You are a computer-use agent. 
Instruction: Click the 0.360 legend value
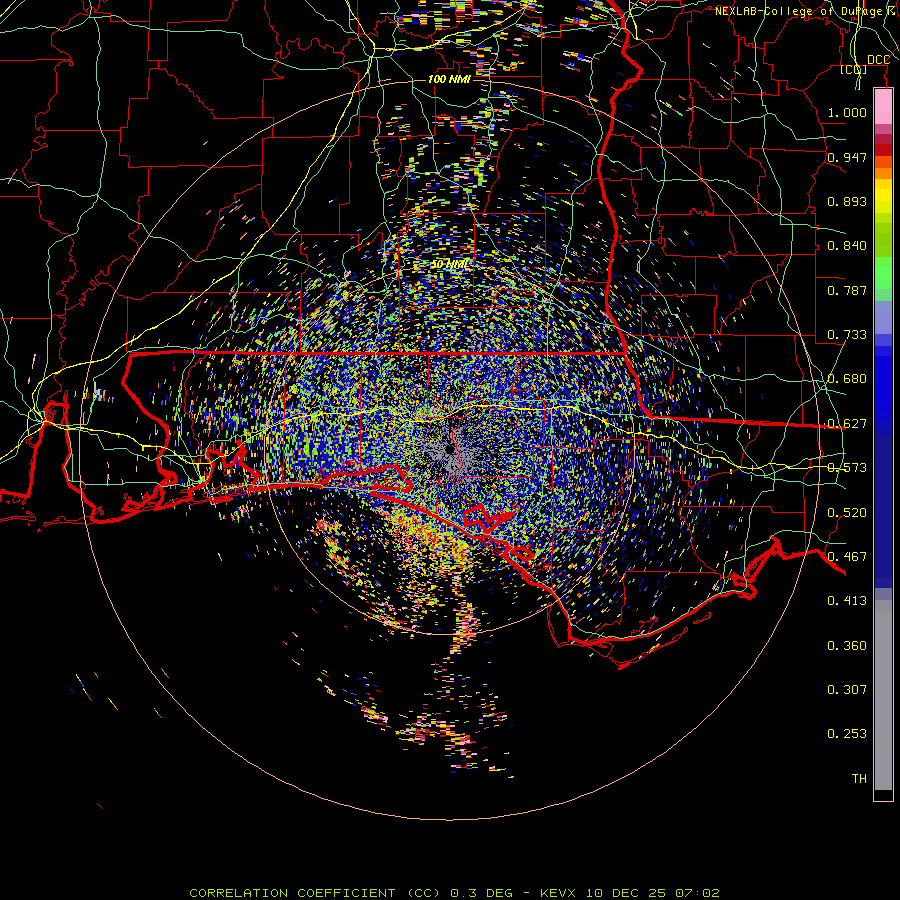[x=847, y=646]
